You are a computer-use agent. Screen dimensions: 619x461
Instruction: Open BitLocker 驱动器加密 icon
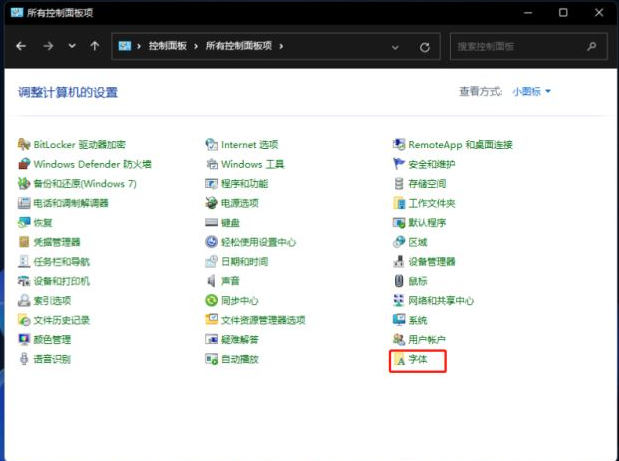coord(79,145)
